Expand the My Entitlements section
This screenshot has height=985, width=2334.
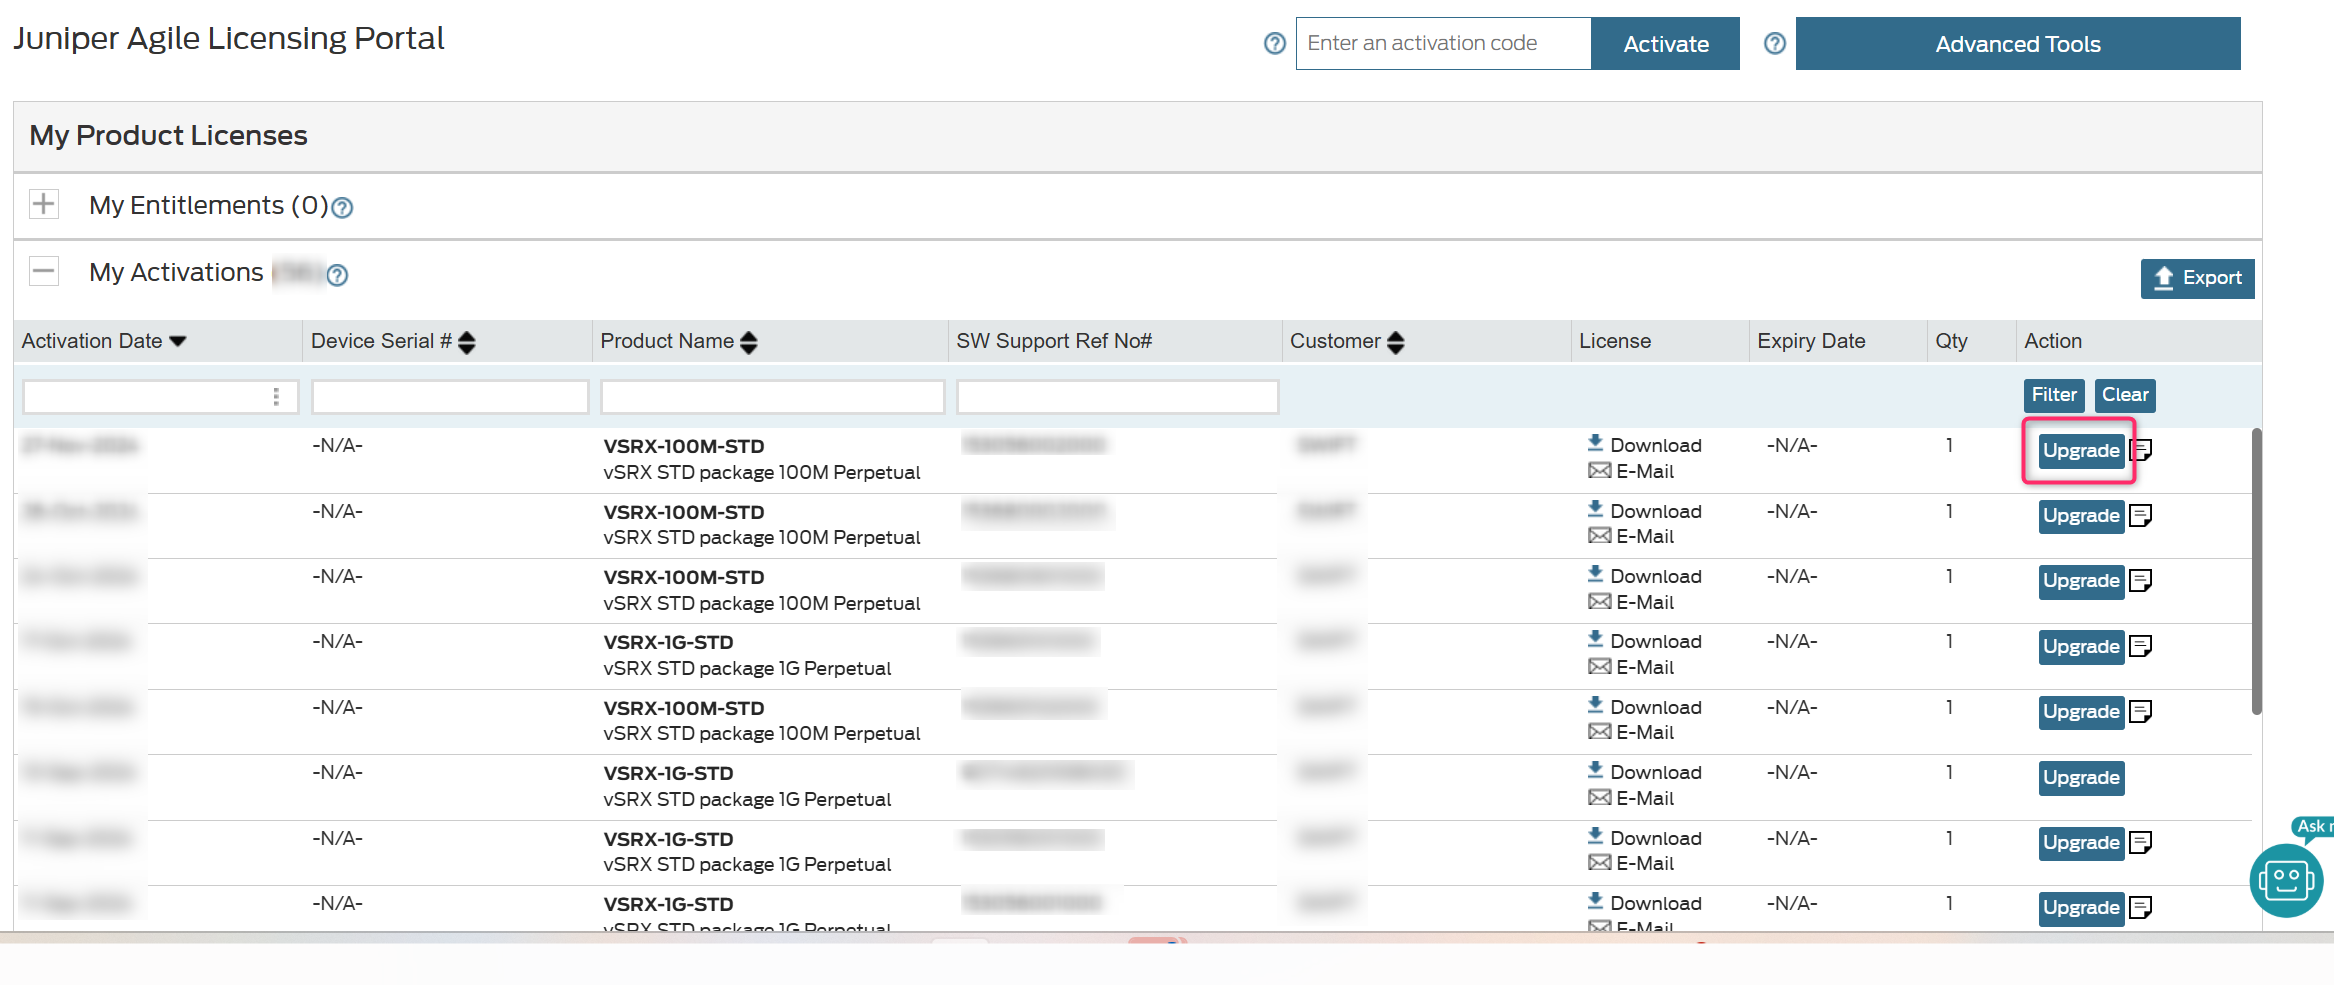43,204
